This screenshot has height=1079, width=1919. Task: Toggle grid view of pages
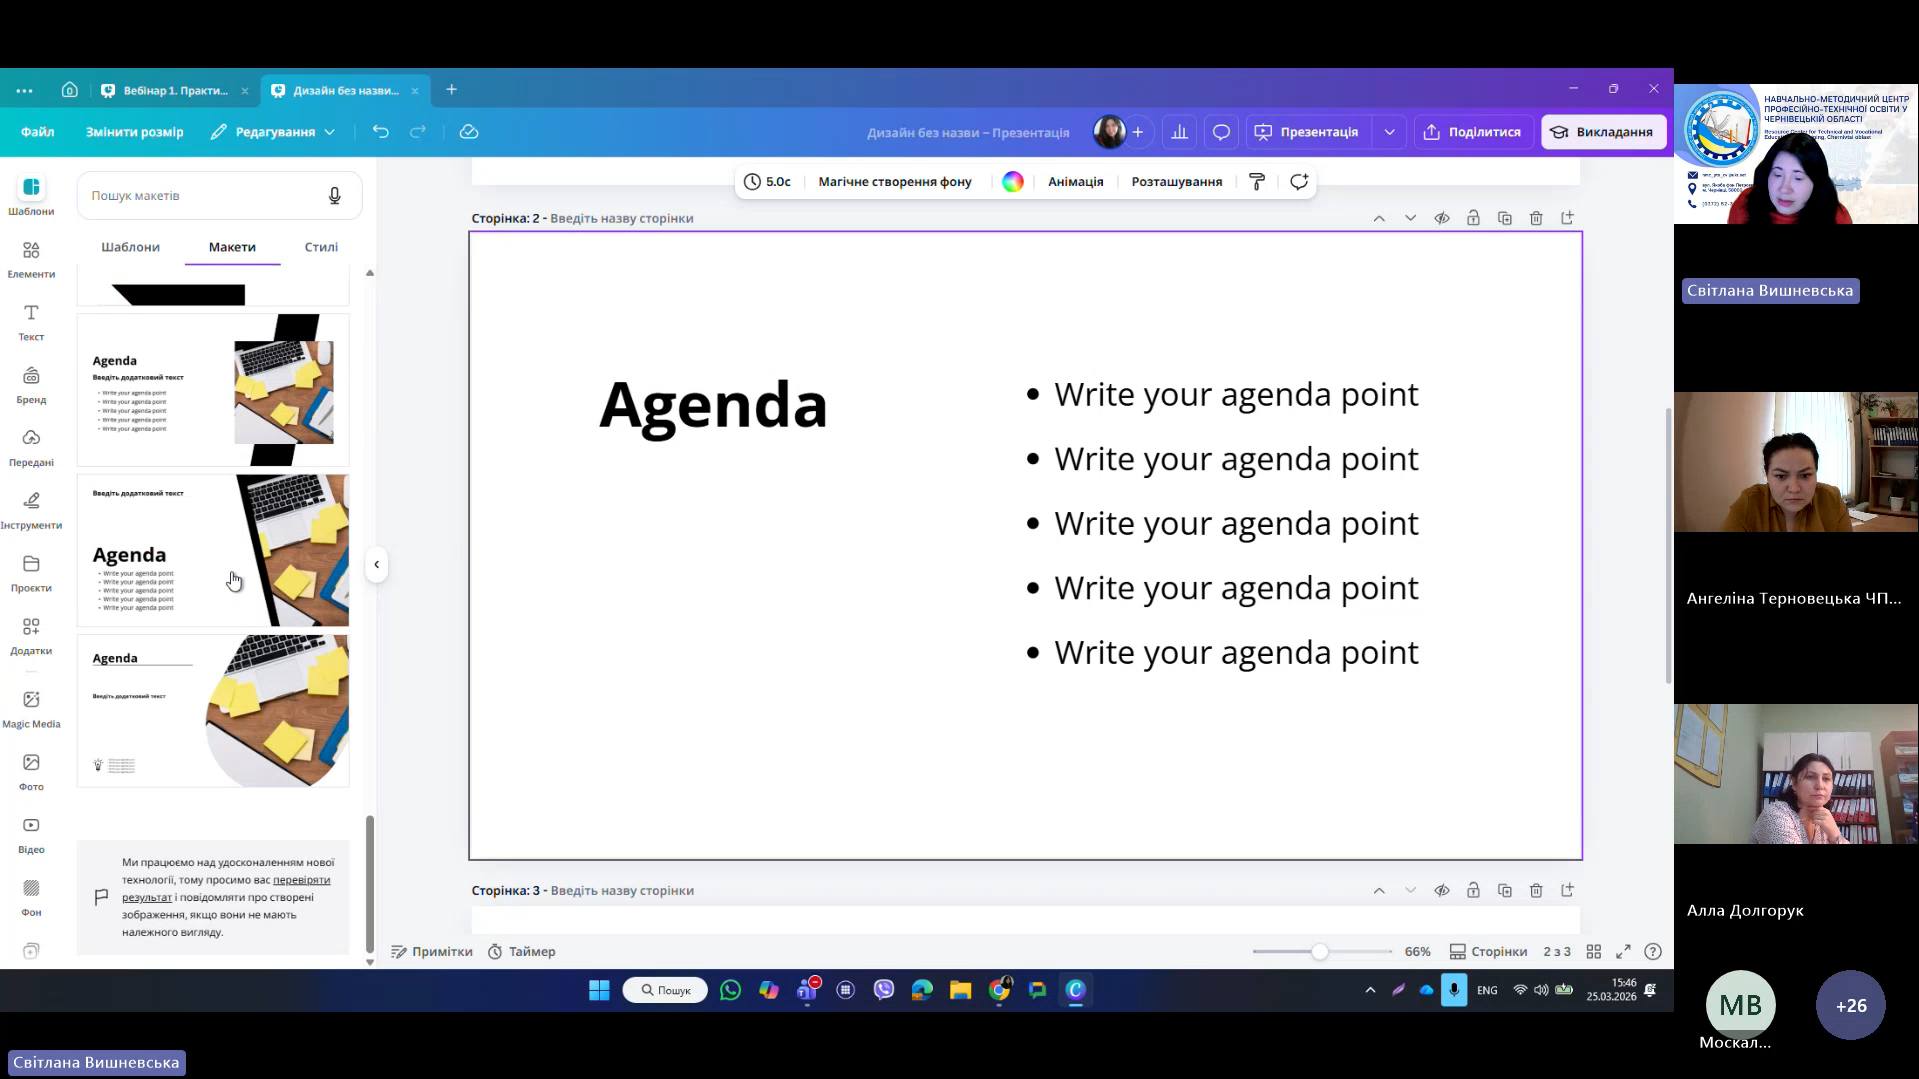click(1594, 952)
